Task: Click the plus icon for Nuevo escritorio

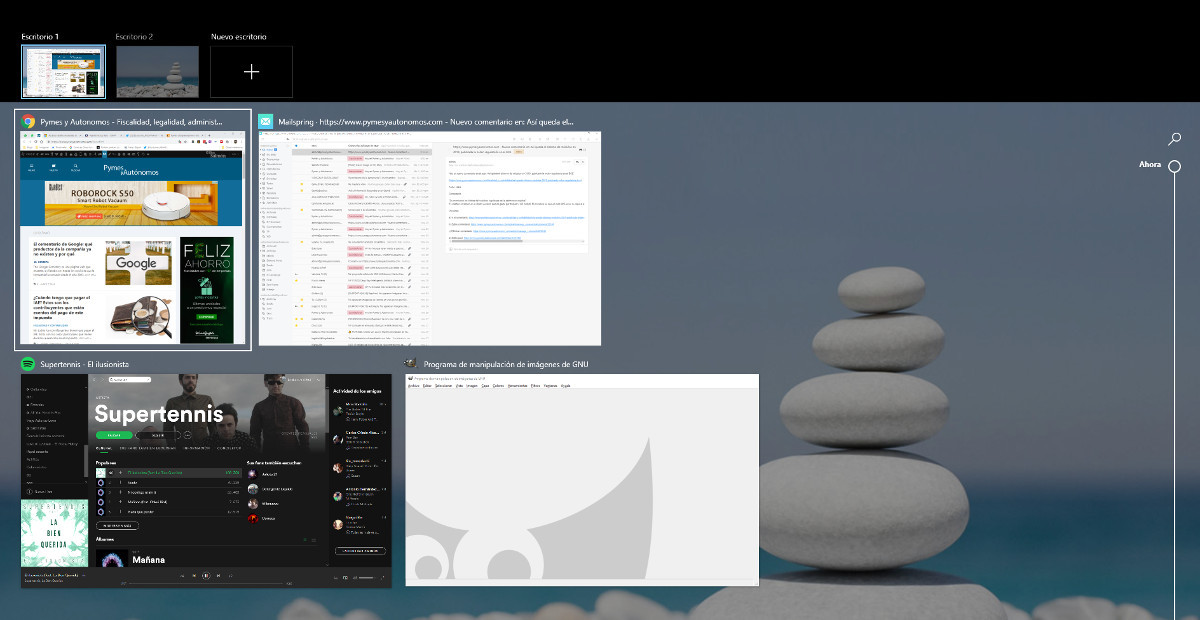Action: [251, 72]
